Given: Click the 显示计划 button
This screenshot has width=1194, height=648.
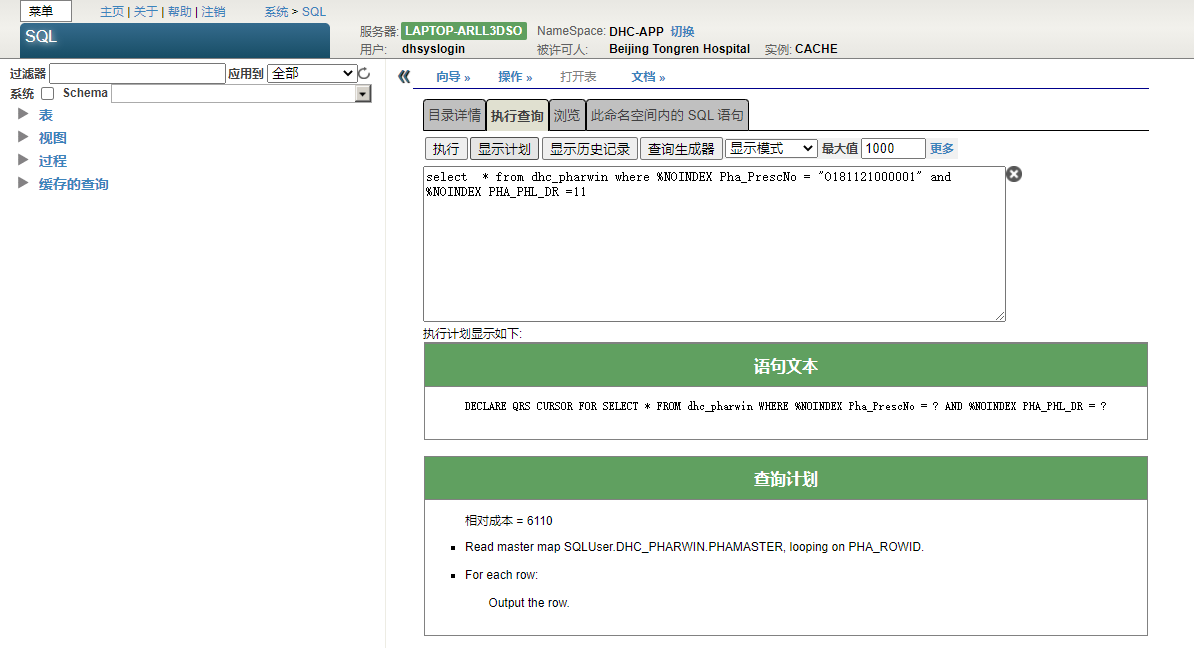Looking at the screenshot, I should [504, 149].
